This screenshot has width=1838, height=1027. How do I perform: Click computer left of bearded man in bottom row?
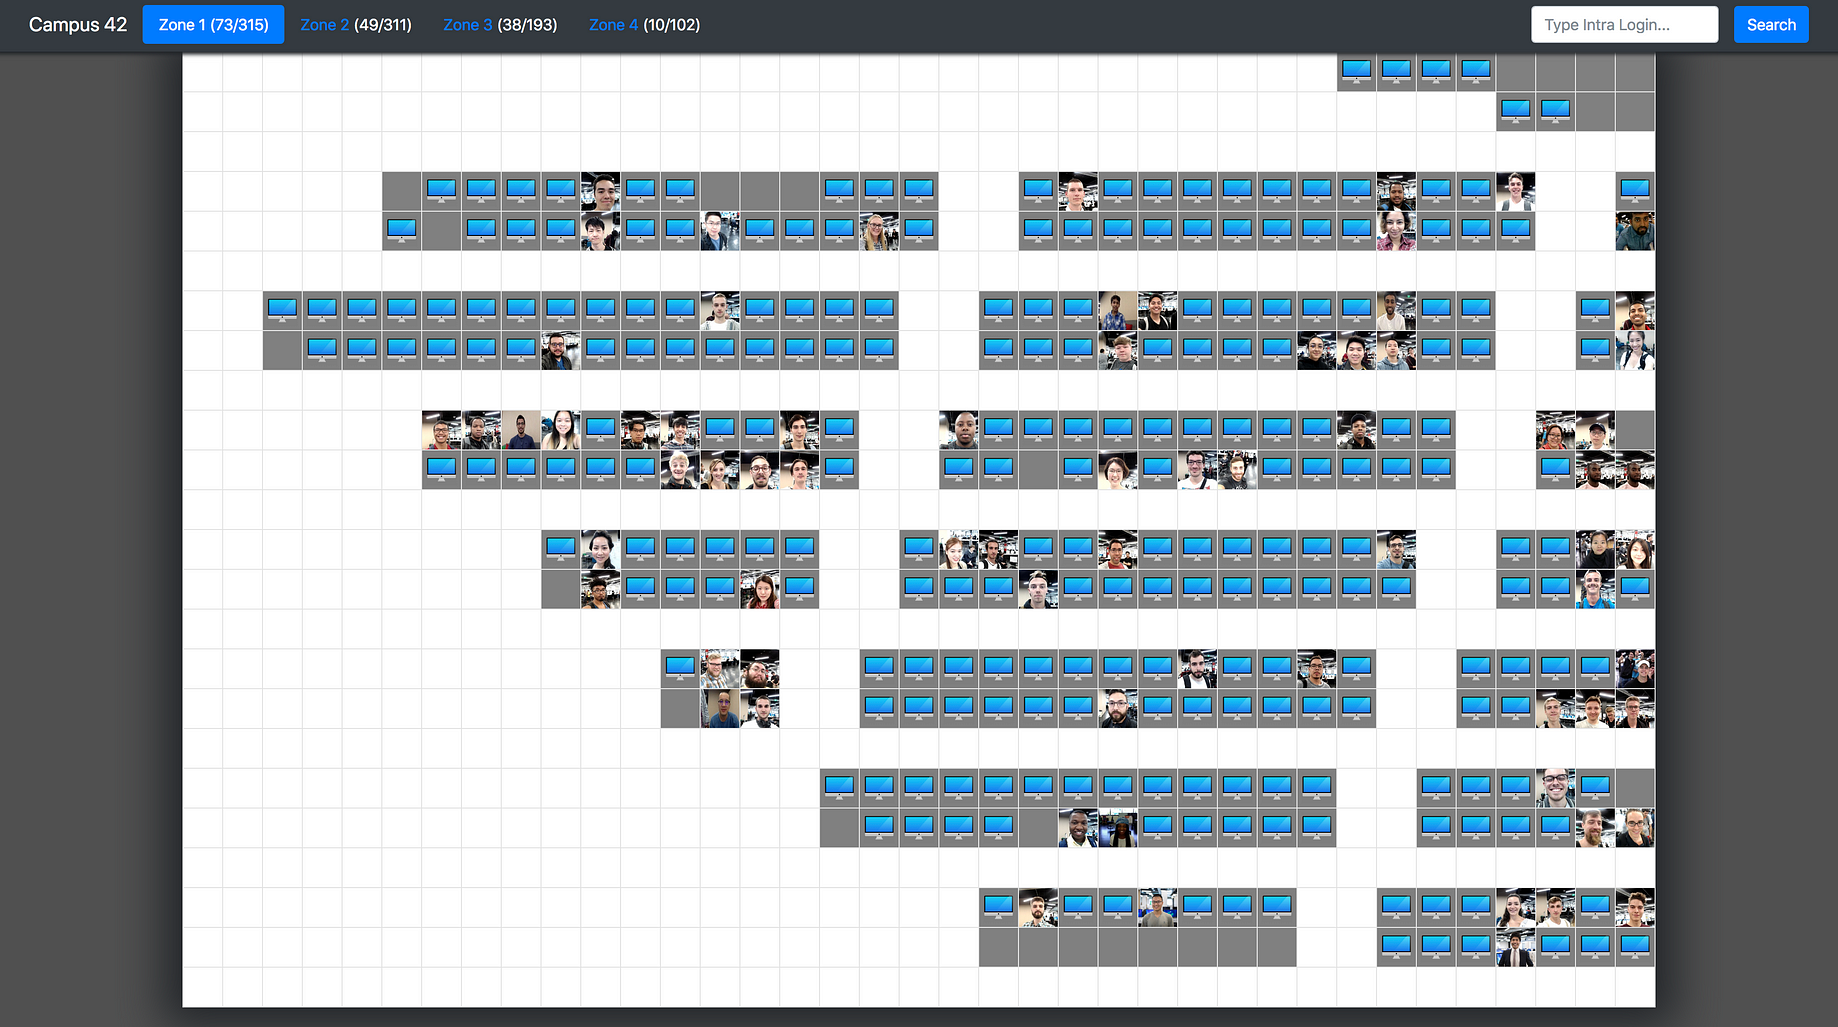pyautogui.click(x=999, y=907)
